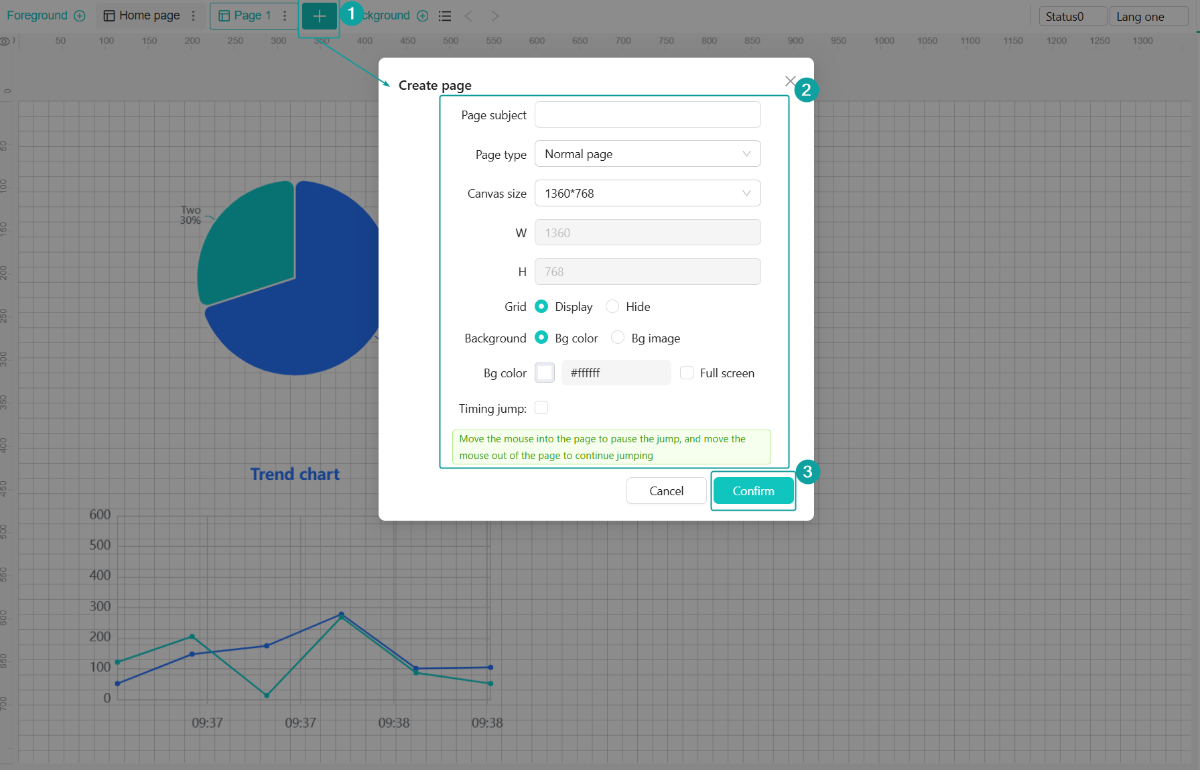This screenshot has width=1200, height=770.
Task: Open the Page 1 tab's more options
Action: pyautogui.click(x=285, y=16)
